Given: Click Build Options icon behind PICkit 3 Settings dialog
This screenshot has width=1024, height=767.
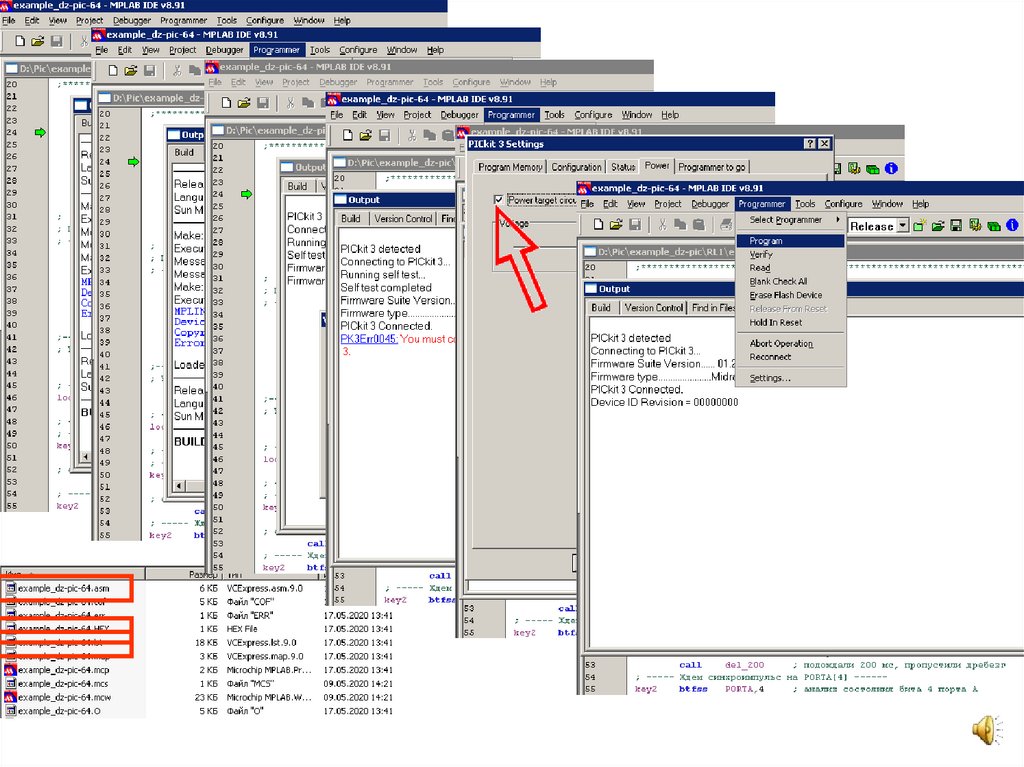Looking at the screenshot, I should (x=854, y=169).
